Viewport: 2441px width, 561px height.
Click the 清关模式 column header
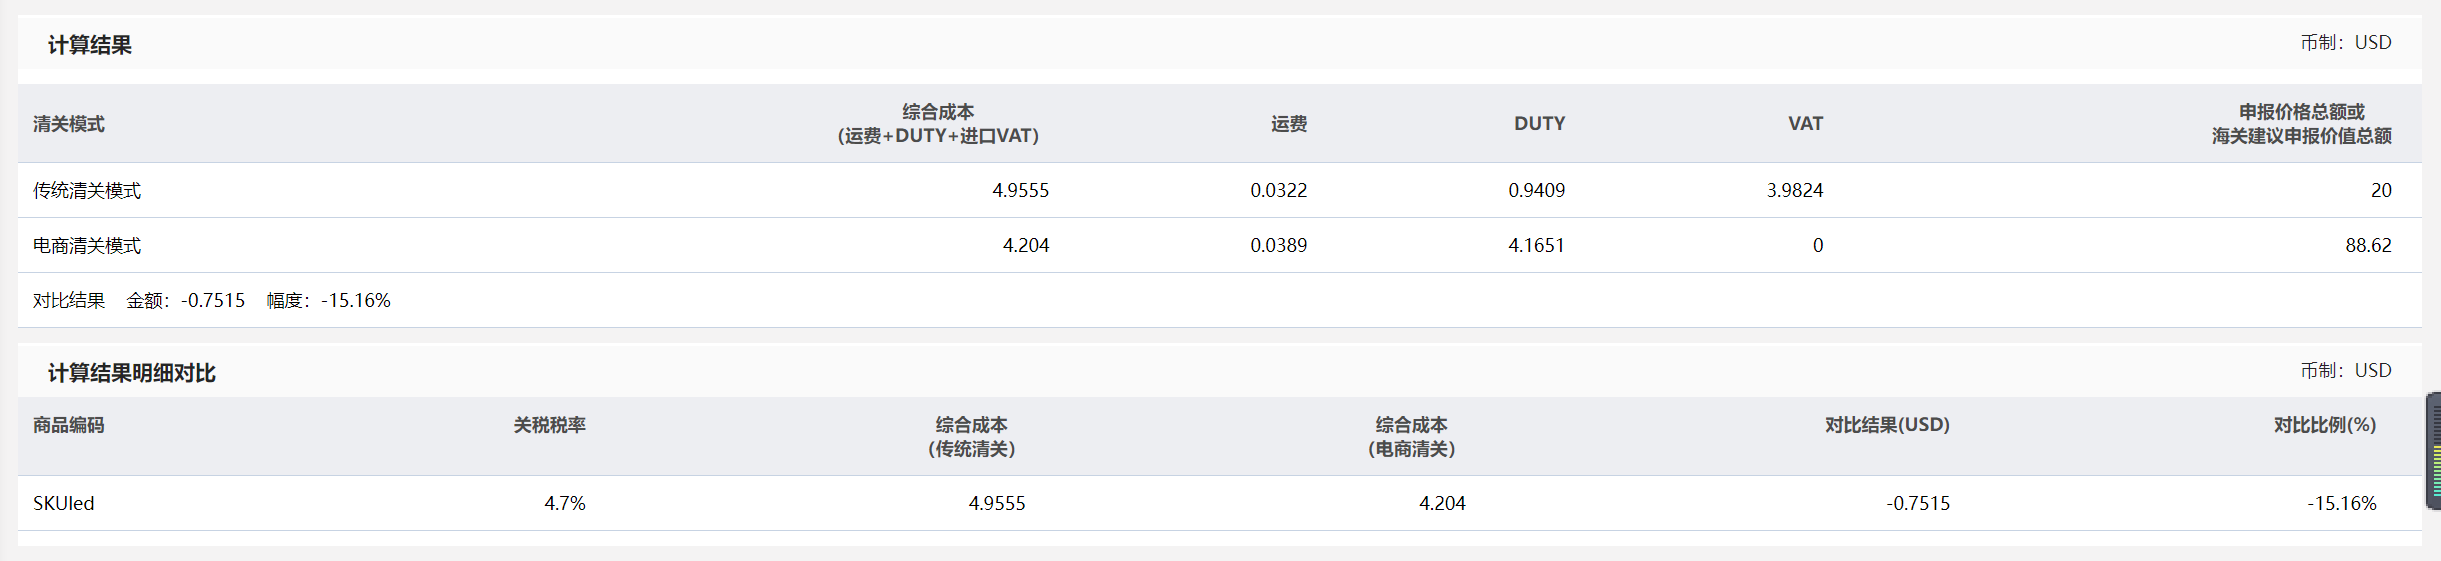point(69,124)
